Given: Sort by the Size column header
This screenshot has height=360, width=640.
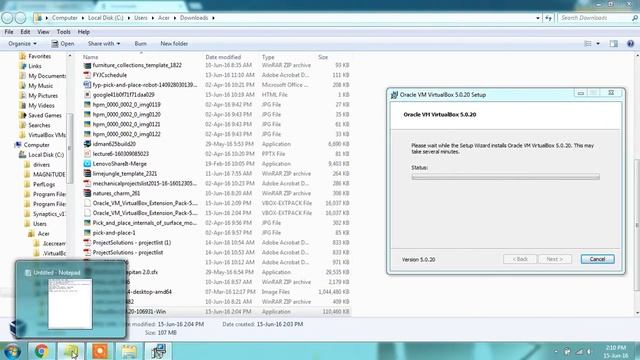Looking at the screenshot, I should pyautogui.click(x=323, y=57).
